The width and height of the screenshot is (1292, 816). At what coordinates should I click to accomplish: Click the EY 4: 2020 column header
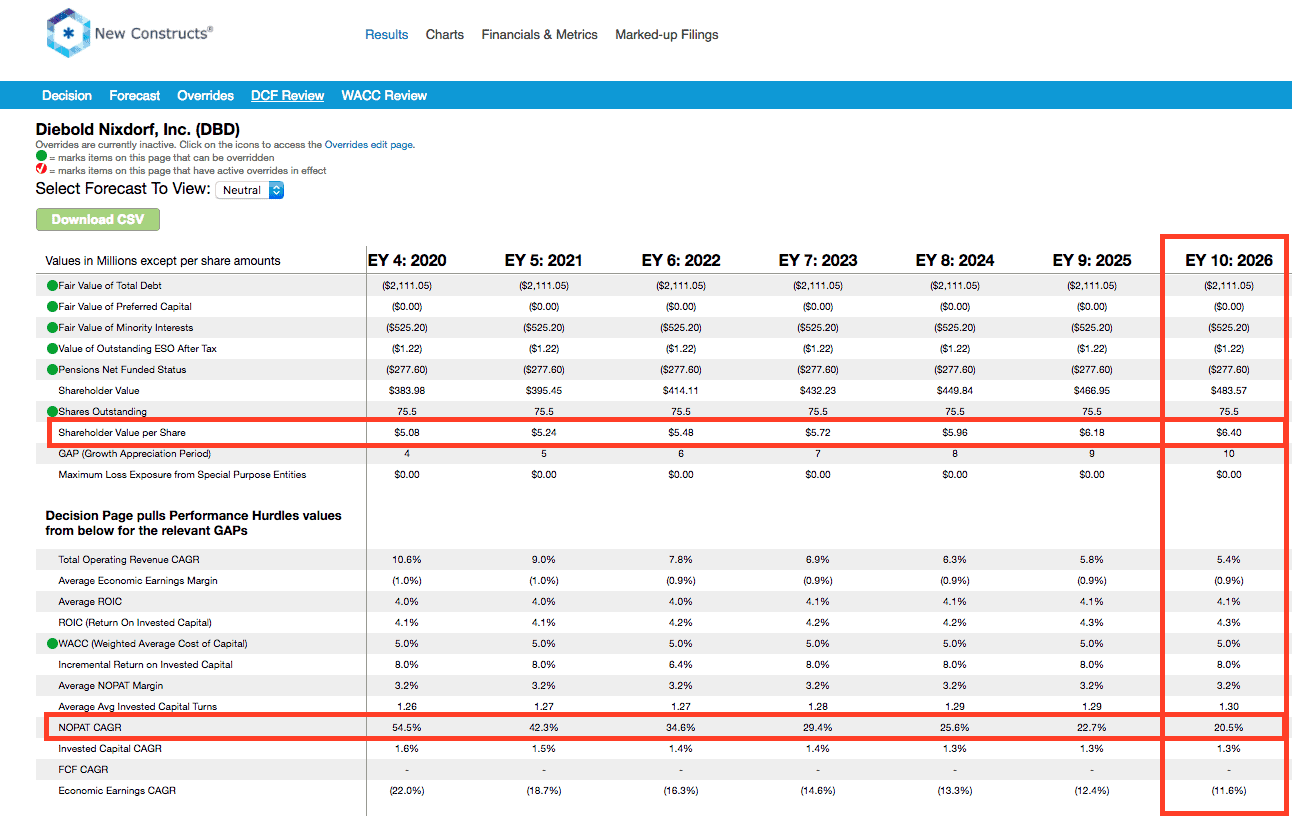[x=407, y=261]
